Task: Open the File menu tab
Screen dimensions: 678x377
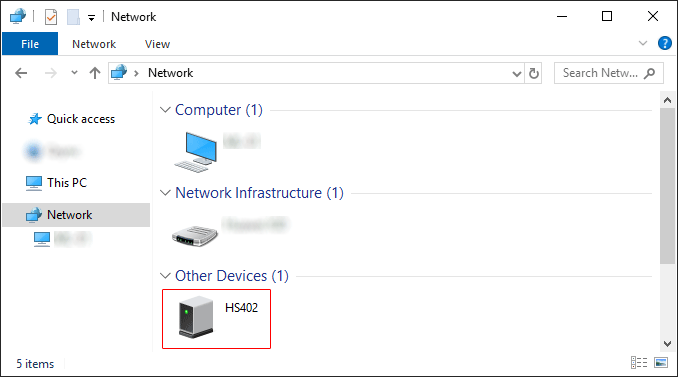Action: click(30, 44)
